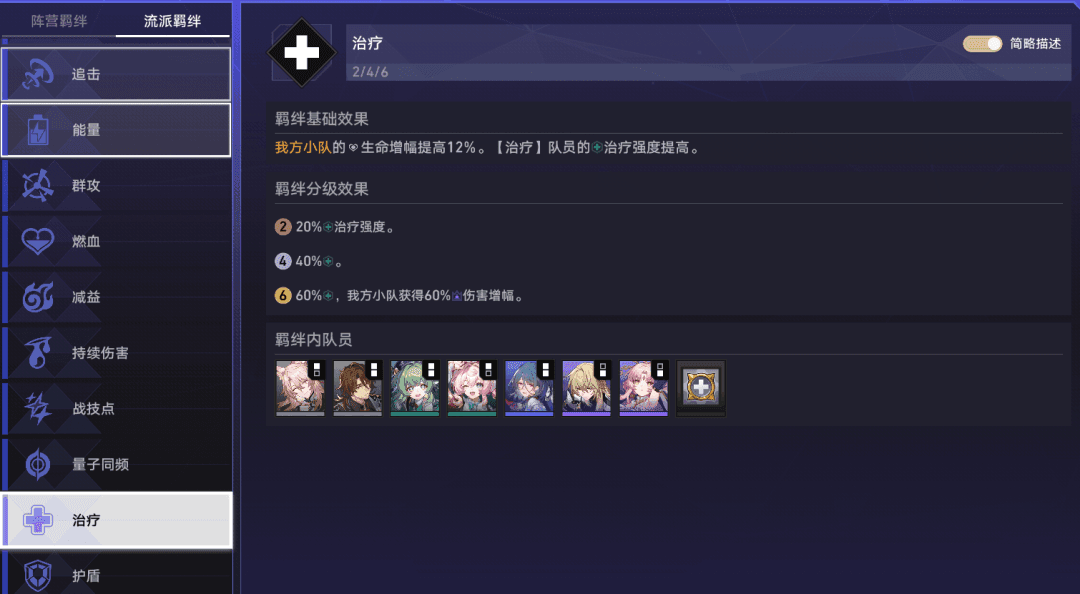Click the brown-haired male character portrait
The image size is (1080, 594).
pos(357,388)
